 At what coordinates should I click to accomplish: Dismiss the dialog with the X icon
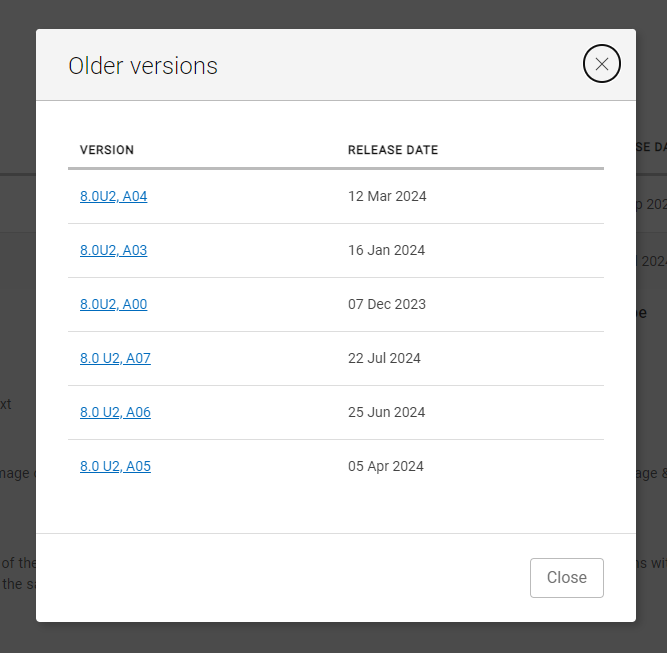[x=602, y=65]
